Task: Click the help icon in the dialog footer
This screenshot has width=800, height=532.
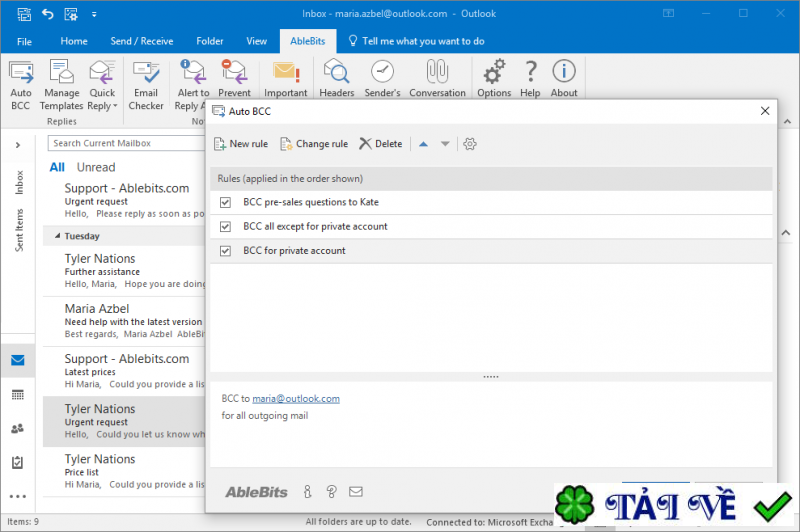Action: pyautogui.click(x=331, y=492)
